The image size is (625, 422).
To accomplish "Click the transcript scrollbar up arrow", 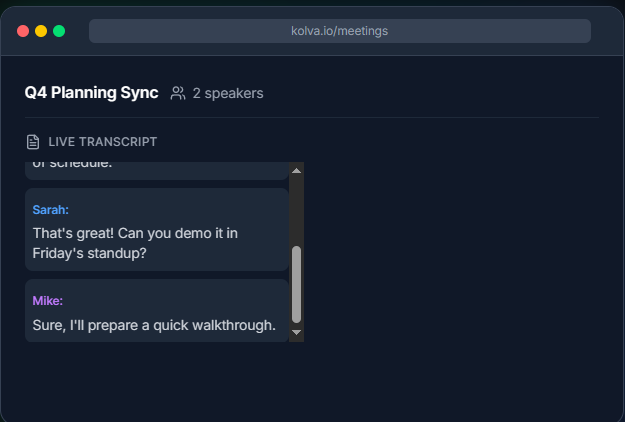I will [296, 171].
